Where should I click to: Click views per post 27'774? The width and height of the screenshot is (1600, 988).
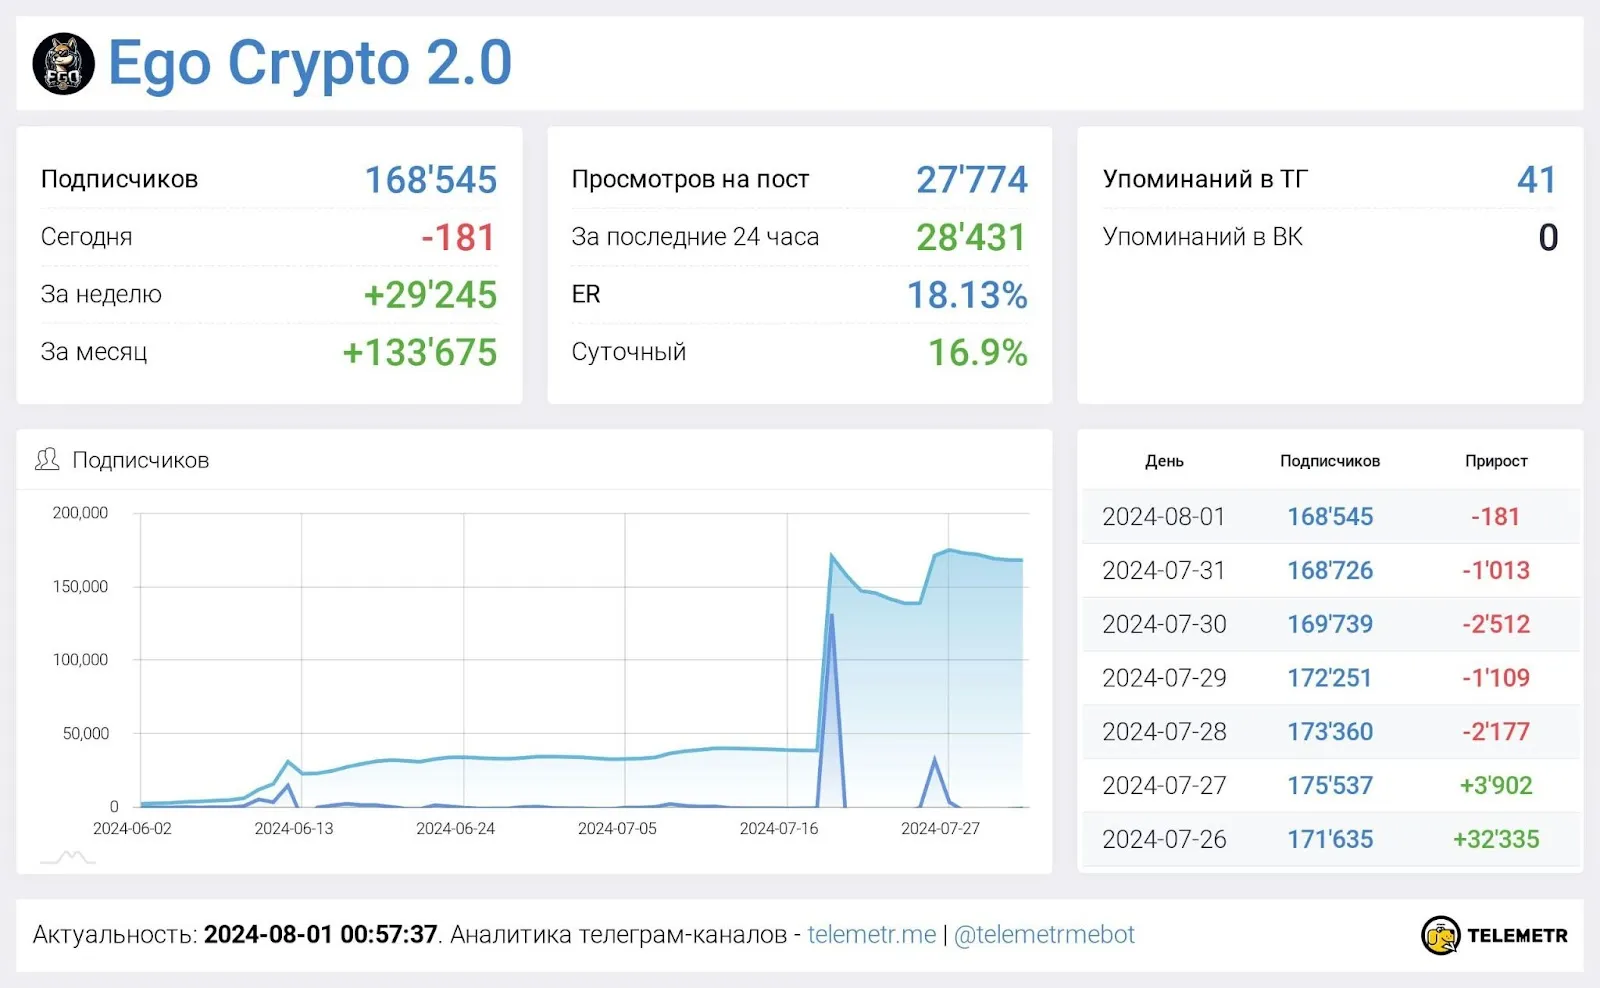click(x=972, y=180)
